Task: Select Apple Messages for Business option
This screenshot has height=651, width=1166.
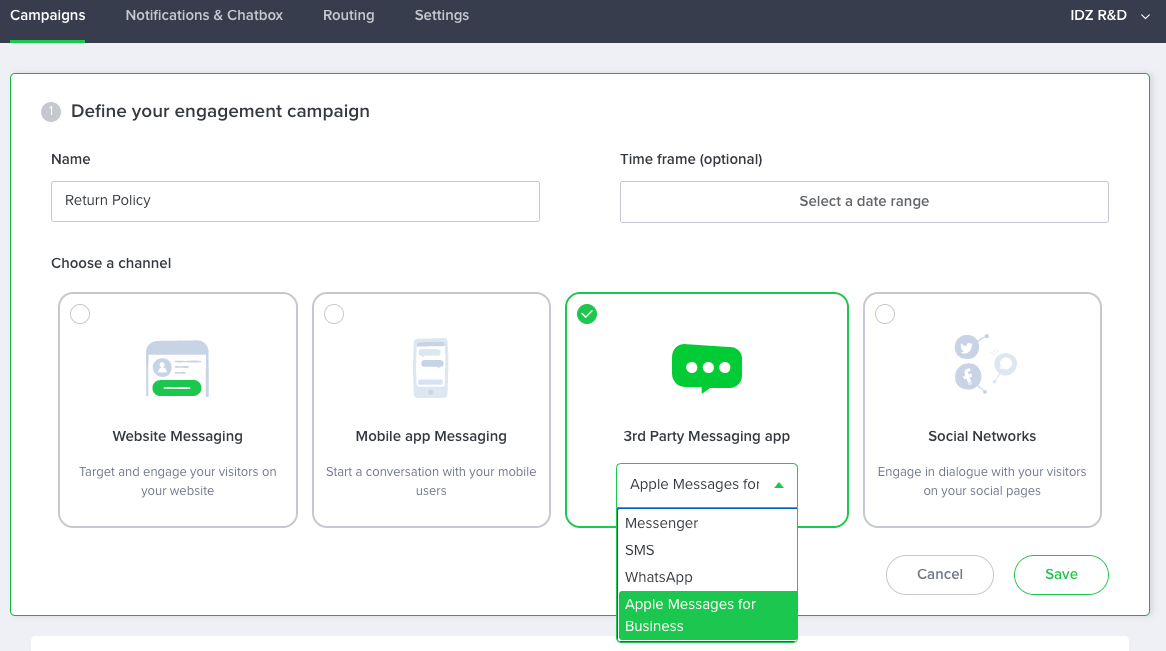Action: [706, 615]
